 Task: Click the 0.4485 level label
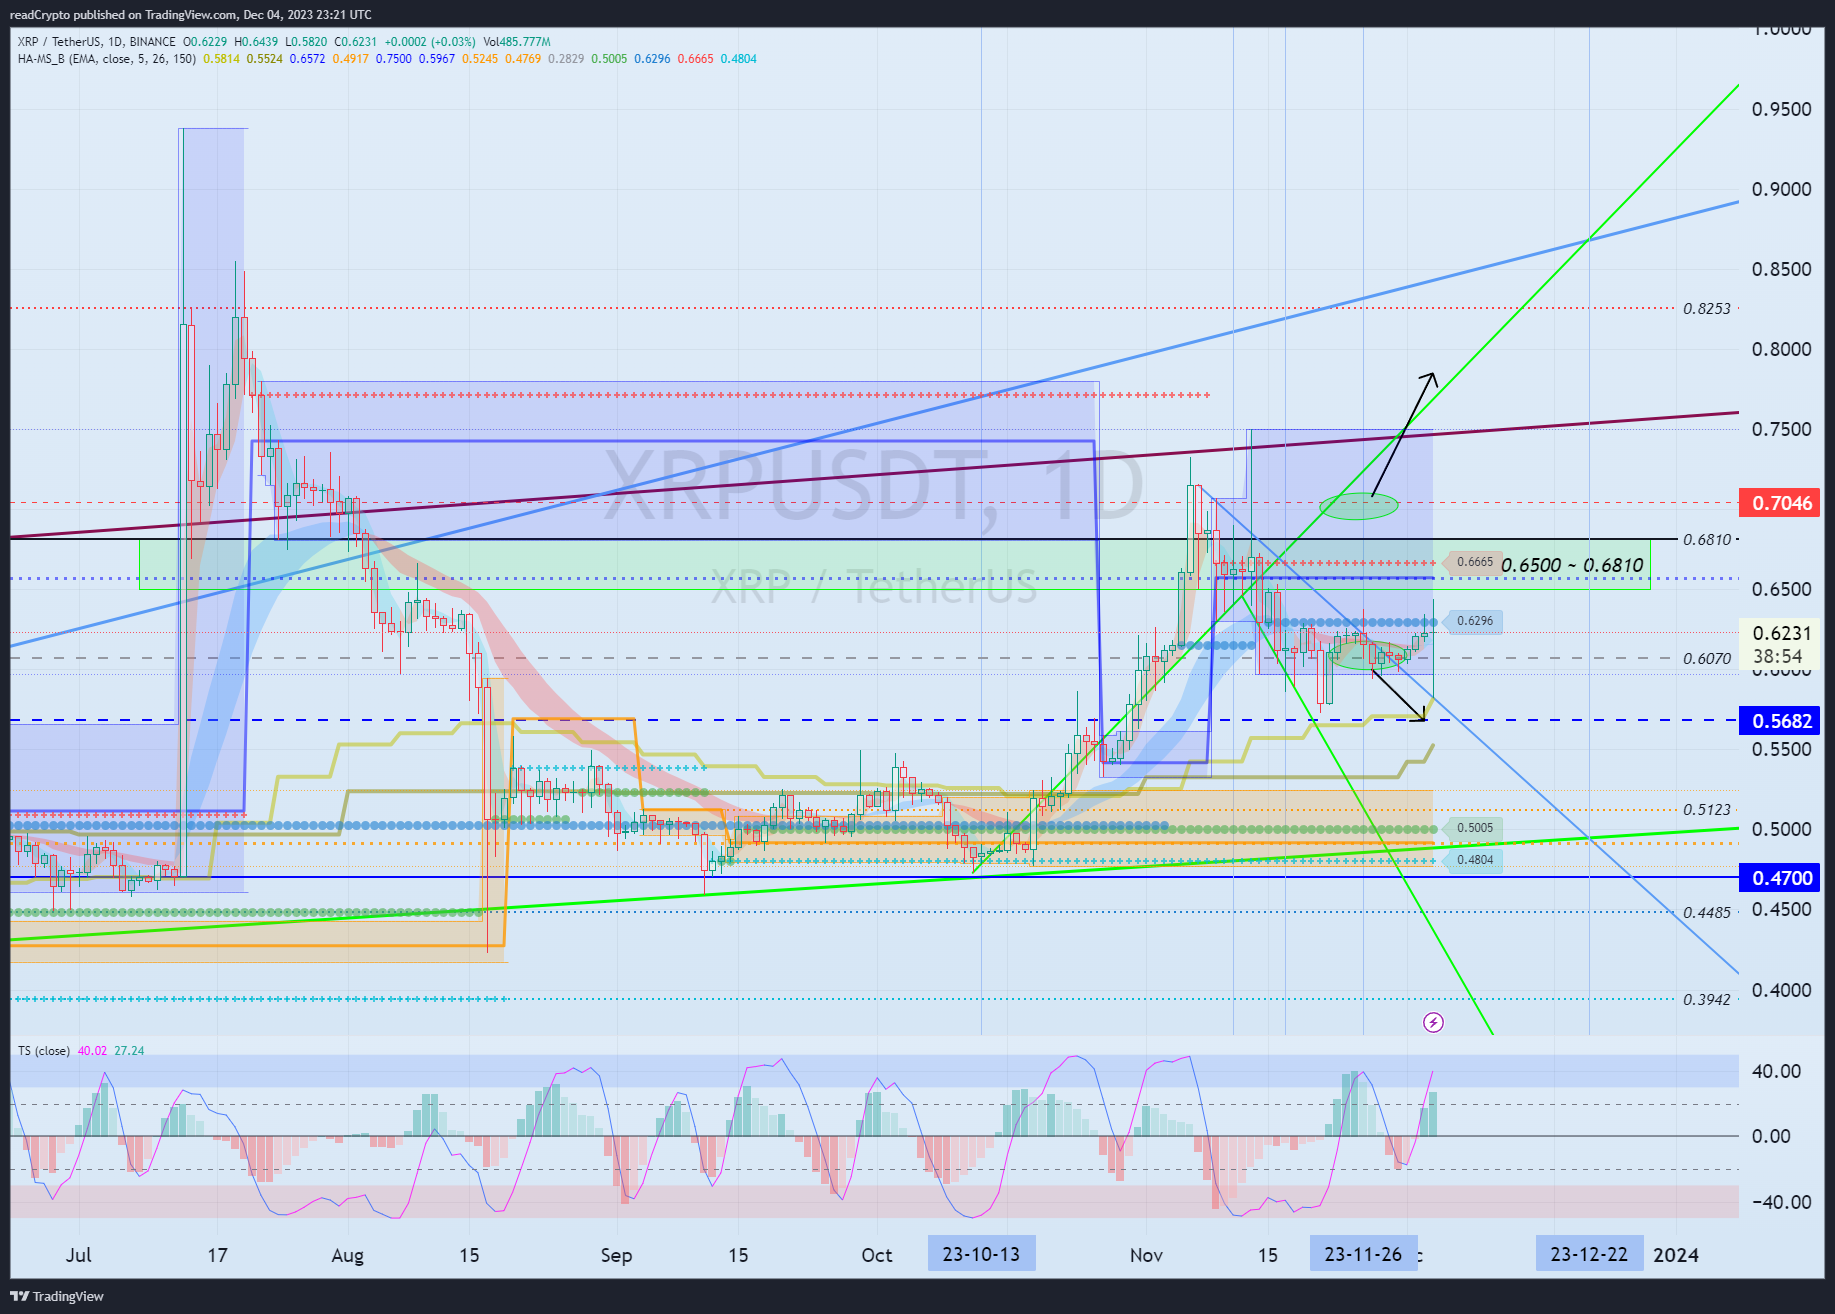pos(1707,913)
